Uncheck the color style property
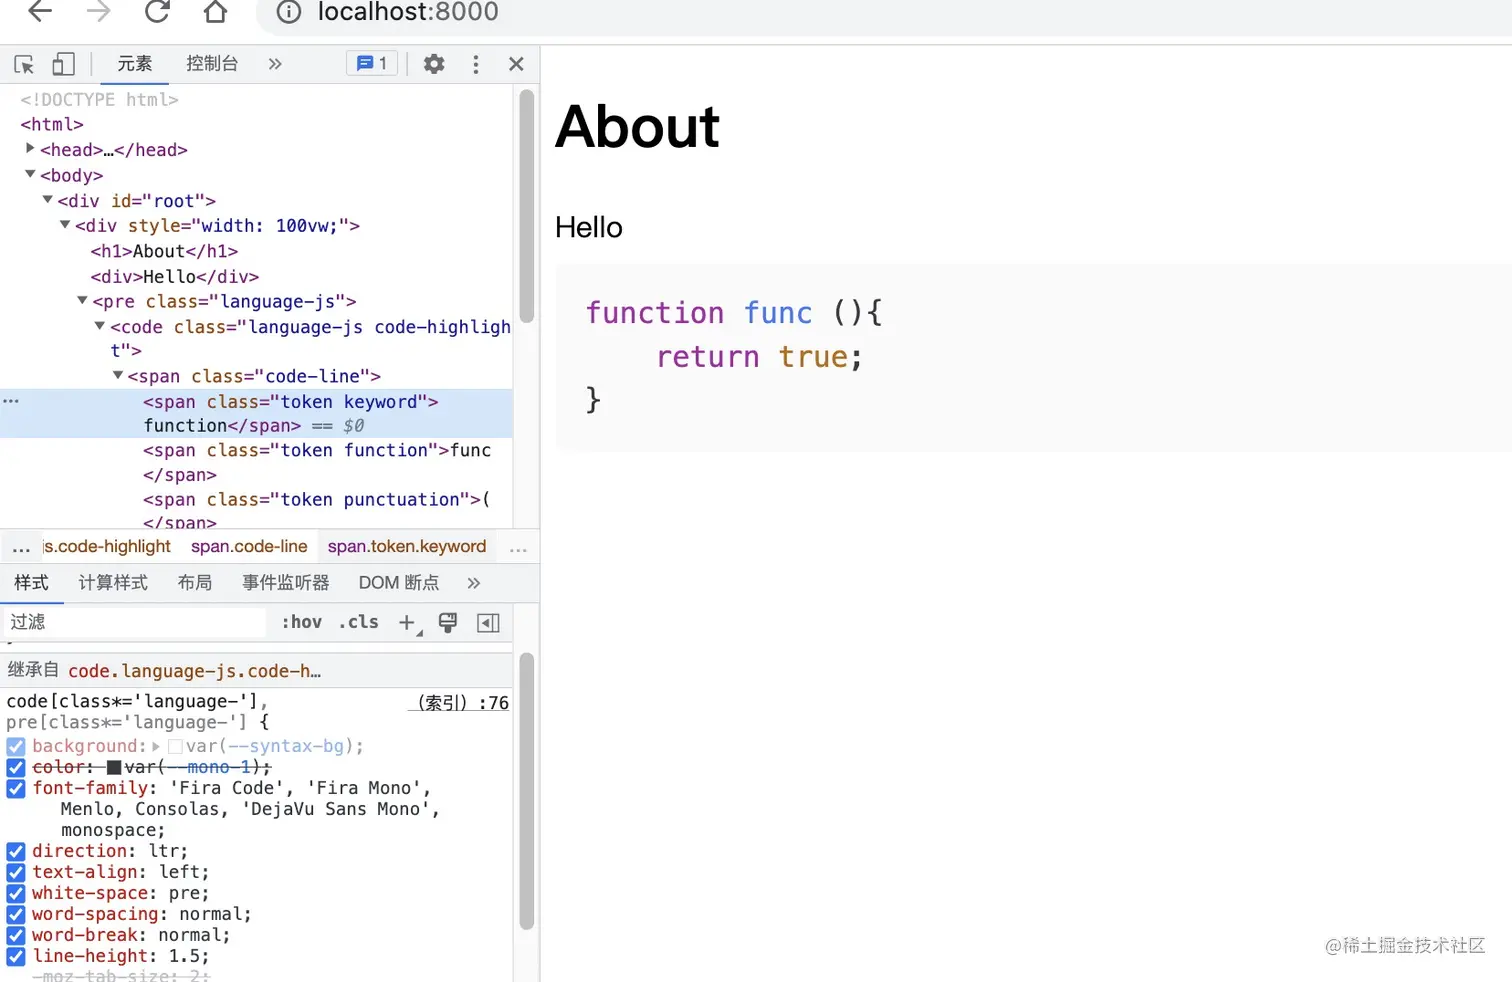Screen dimensions: 1512x982 pos(16,767)
